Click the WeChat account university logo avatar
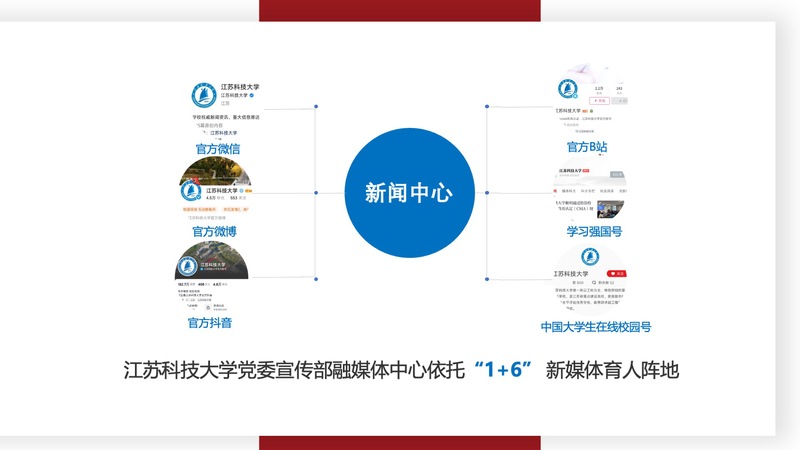The height and width of the screenshot is (450, 800). pyautogui.click(x=204, y=95)
